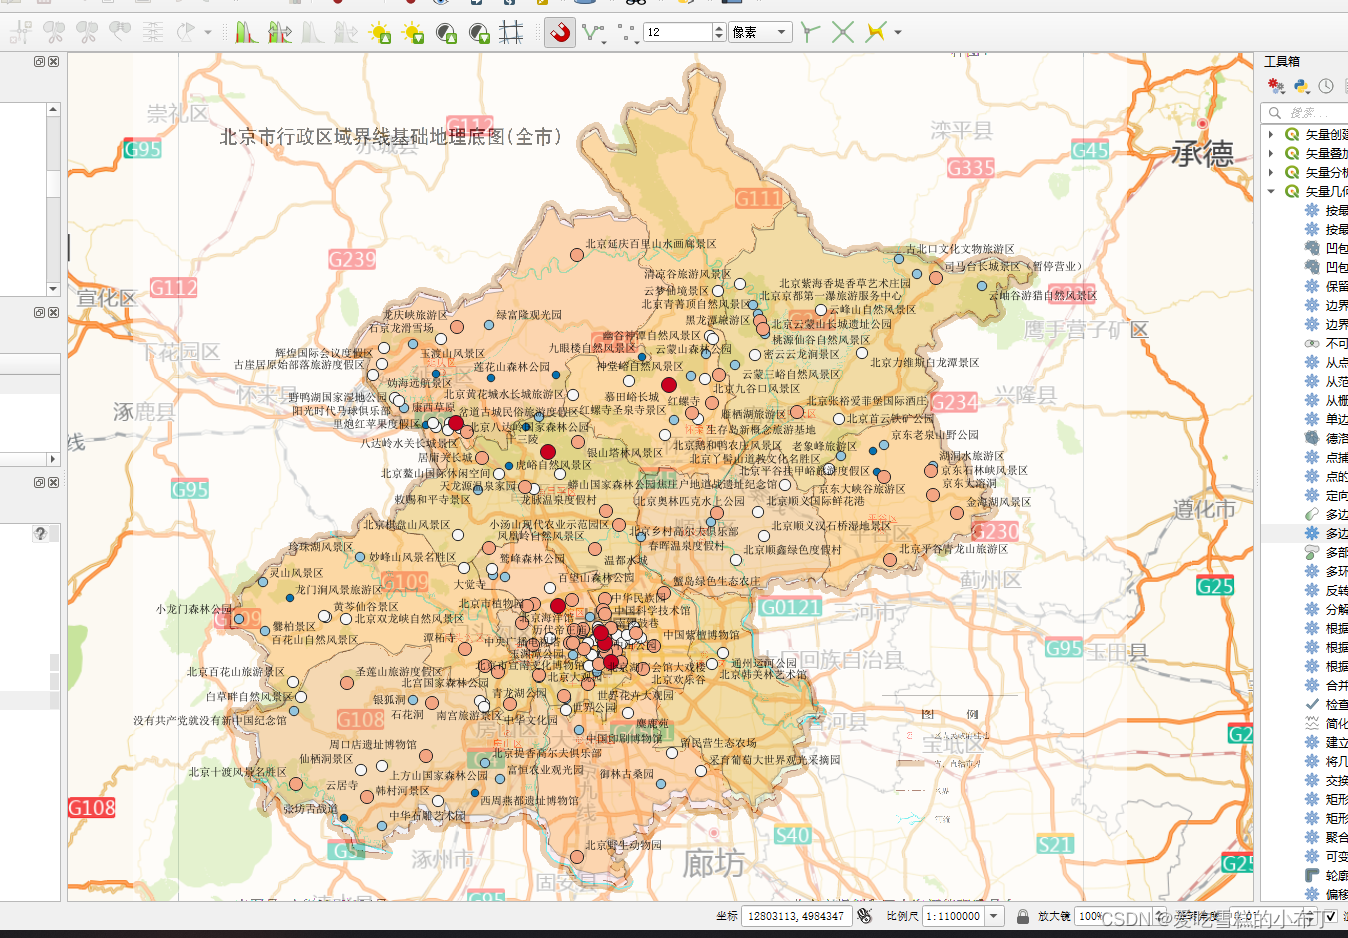1348x938 pixels.
Task: Click the icon of 简化 algorithm
Action: [1312, 723]
